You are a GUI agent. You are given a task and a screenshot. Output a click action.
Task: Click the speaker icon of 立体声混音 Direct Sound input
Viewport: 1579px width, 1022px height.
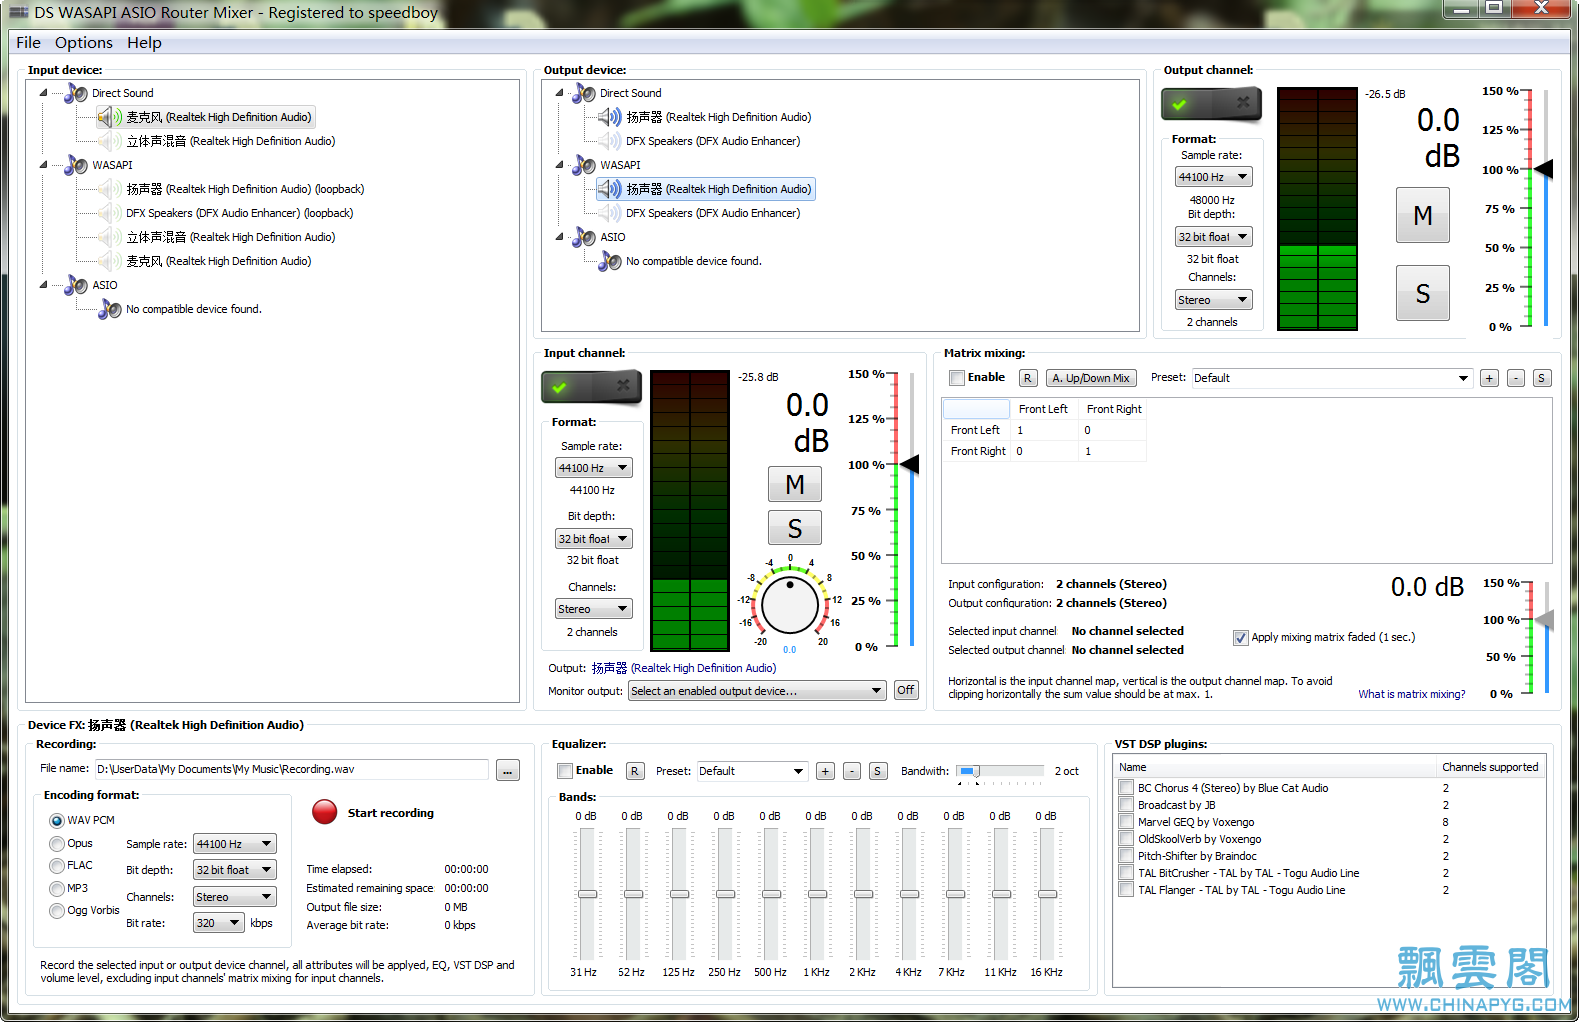(x=110, y=141)
